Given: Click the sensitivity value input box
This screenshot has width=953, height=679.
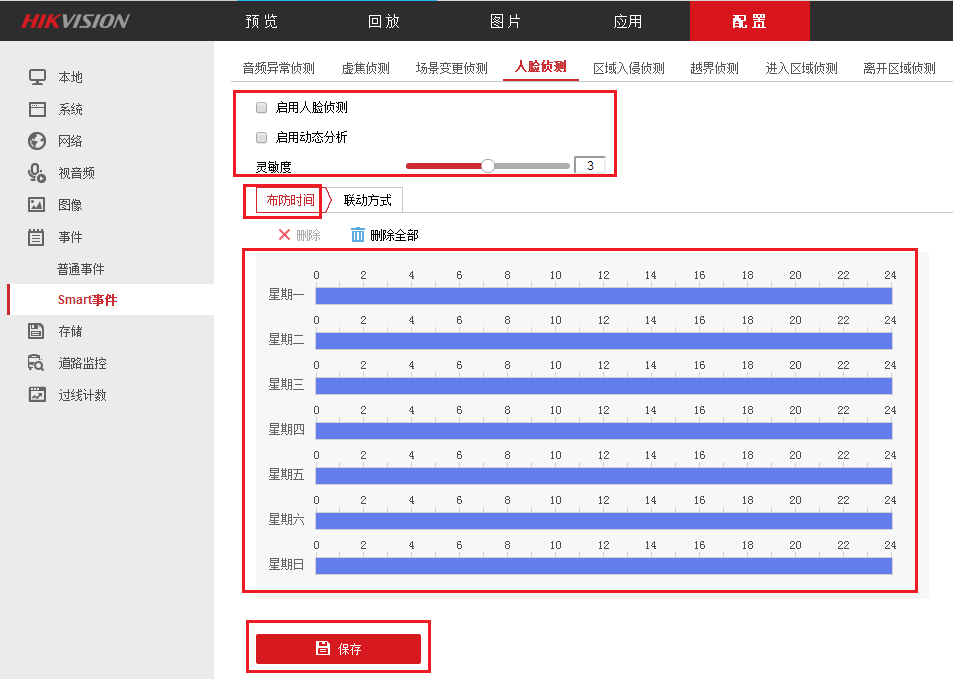Looking at the screenshot, I should pos(589,166).
